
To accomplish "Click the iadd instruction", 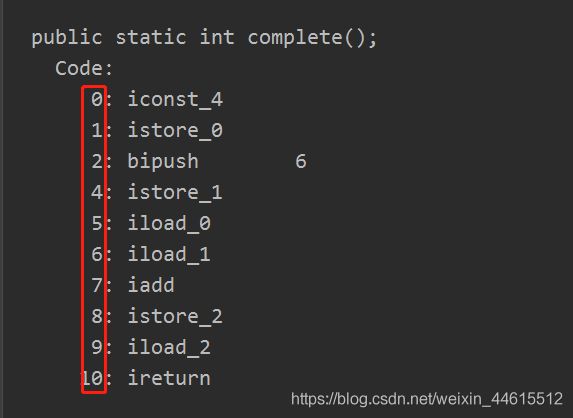I will tap(151, 285).
